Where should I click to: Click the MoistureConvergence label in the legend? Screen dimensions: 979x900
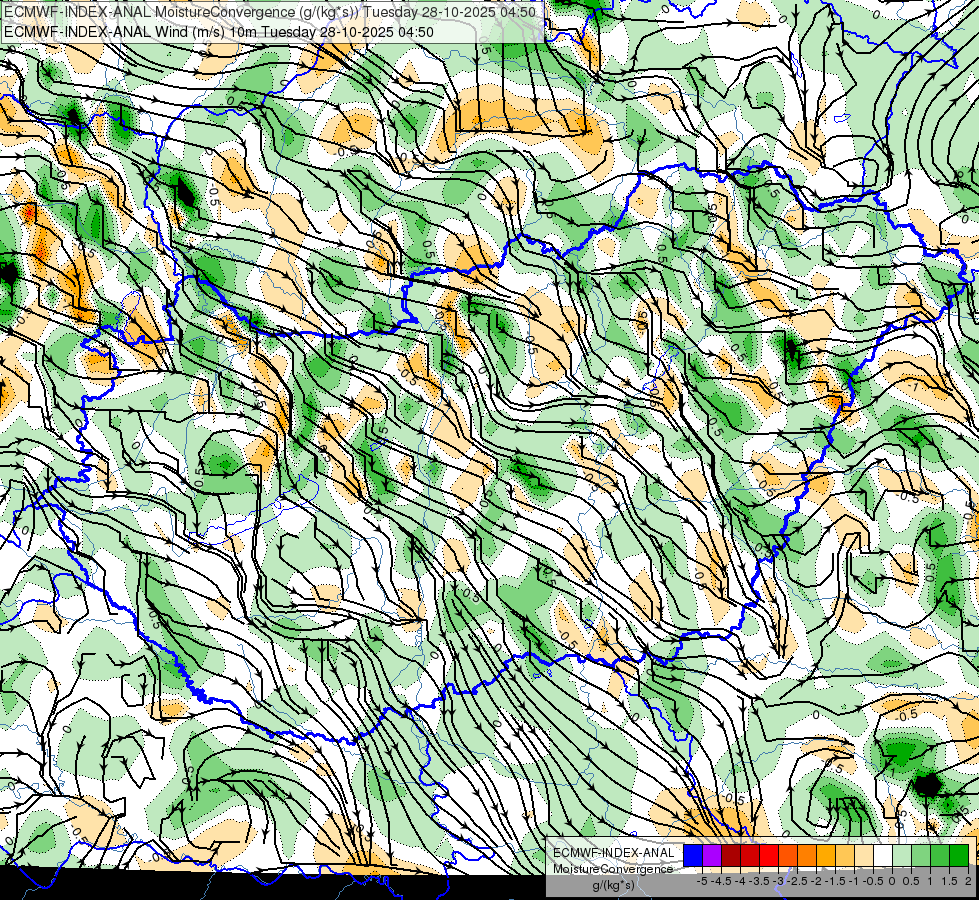[613, 869]
